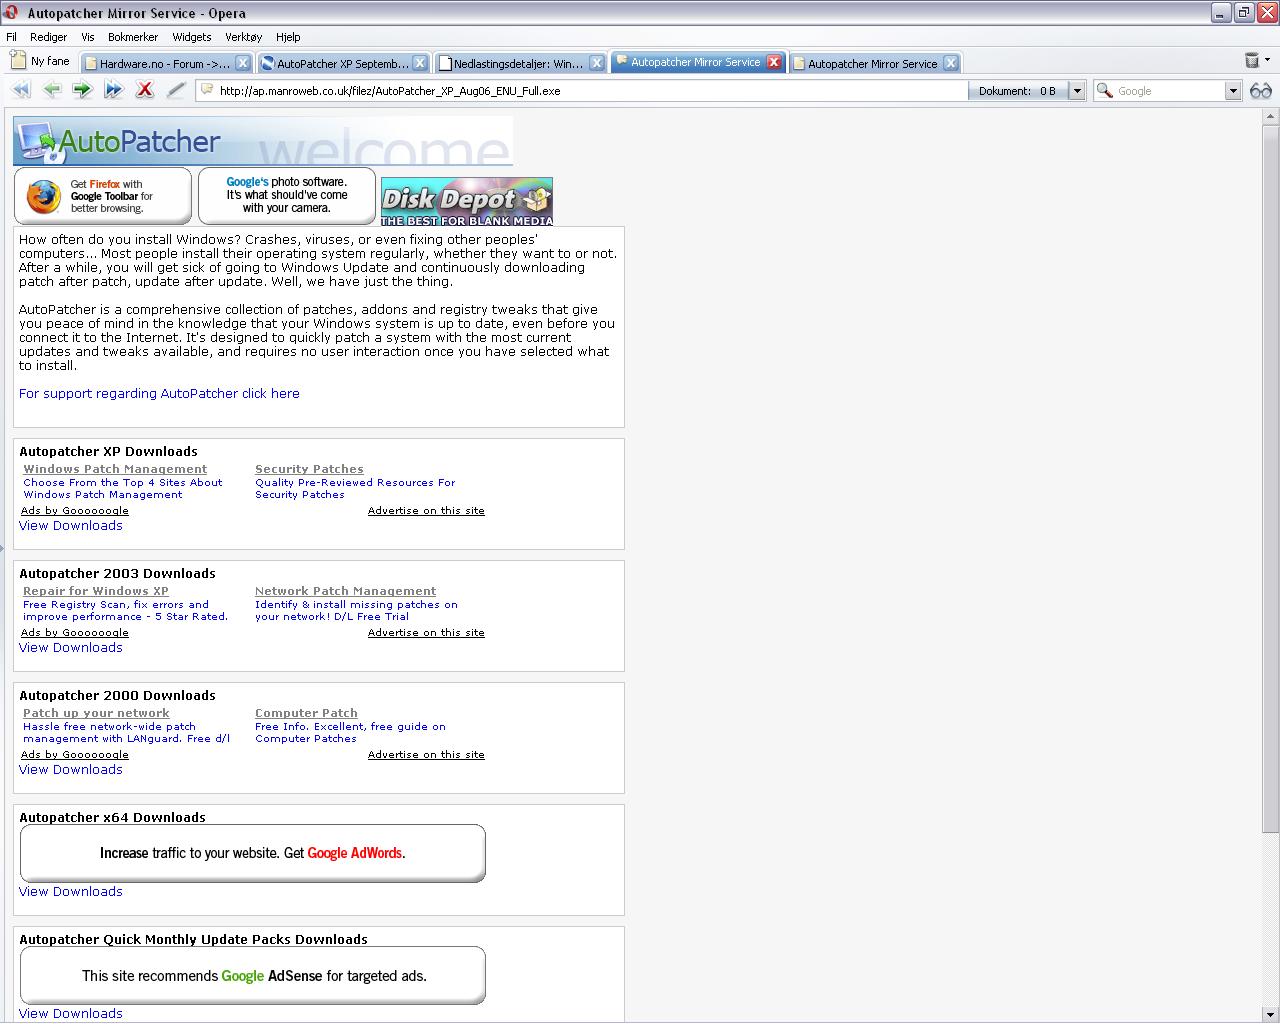This screenshot has height=1024, width=1280.
Task: Click the Google's photo software ad
Action: (x=287, y=196)
